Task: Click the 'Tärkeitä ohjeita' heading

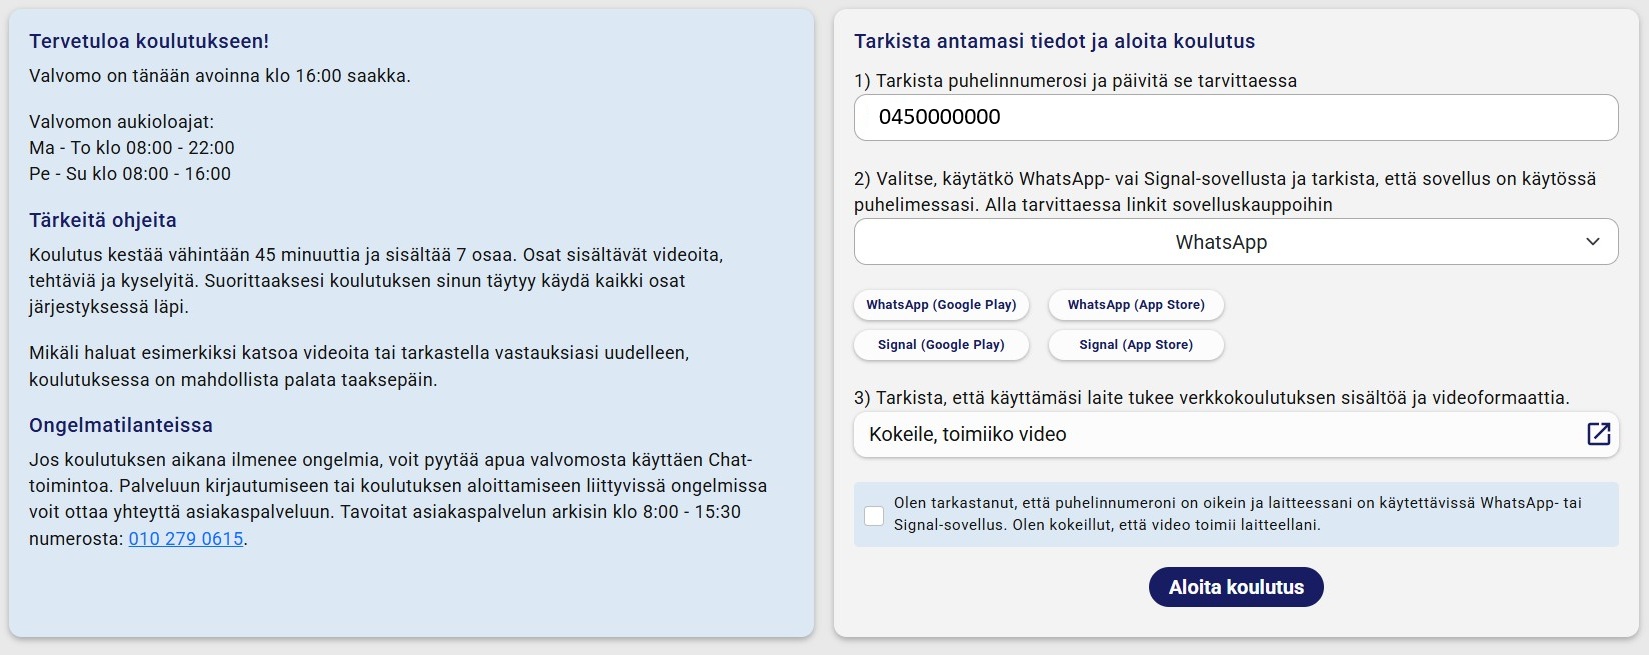Action: point(103,220)
